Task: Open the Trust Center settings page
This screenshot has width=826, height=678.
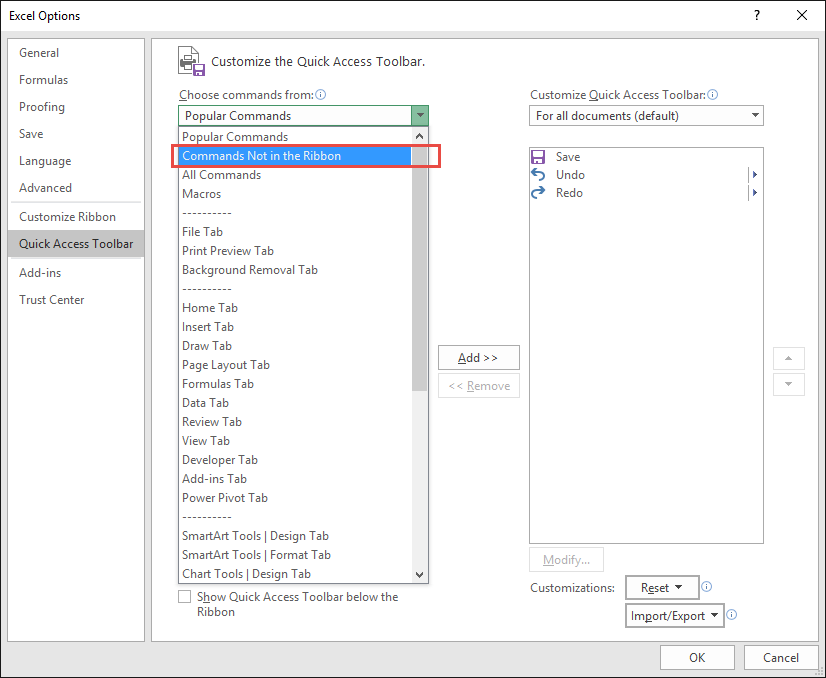Action: tap(51, 299)
